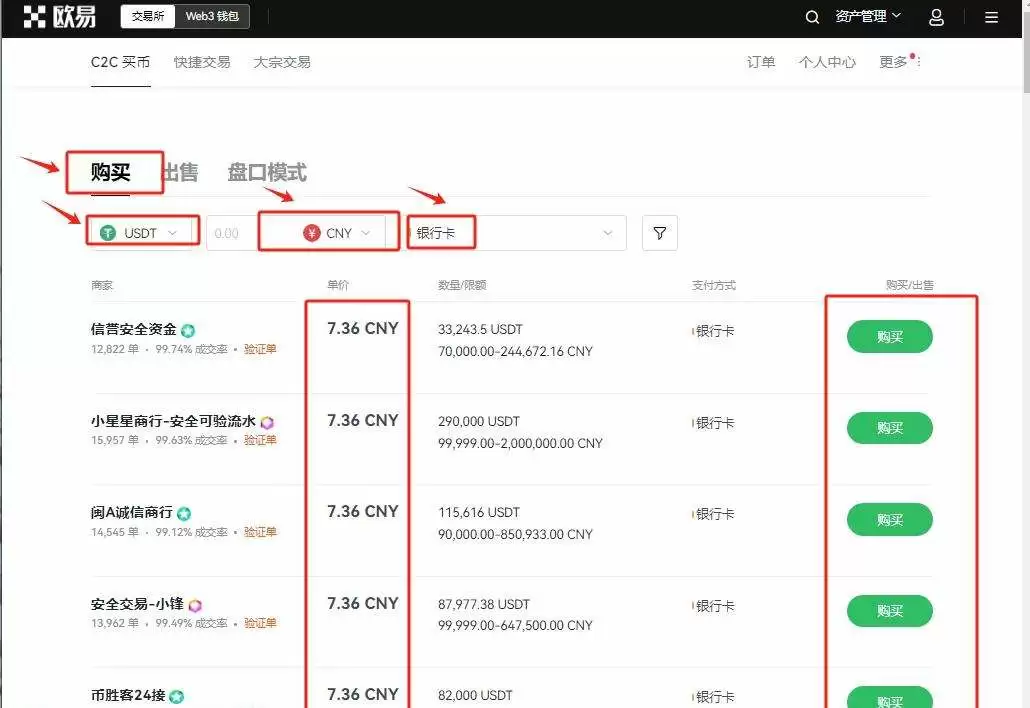Select the 出售 tab
The width and height of the screenshot is (1030, 708).
point(181,172)
